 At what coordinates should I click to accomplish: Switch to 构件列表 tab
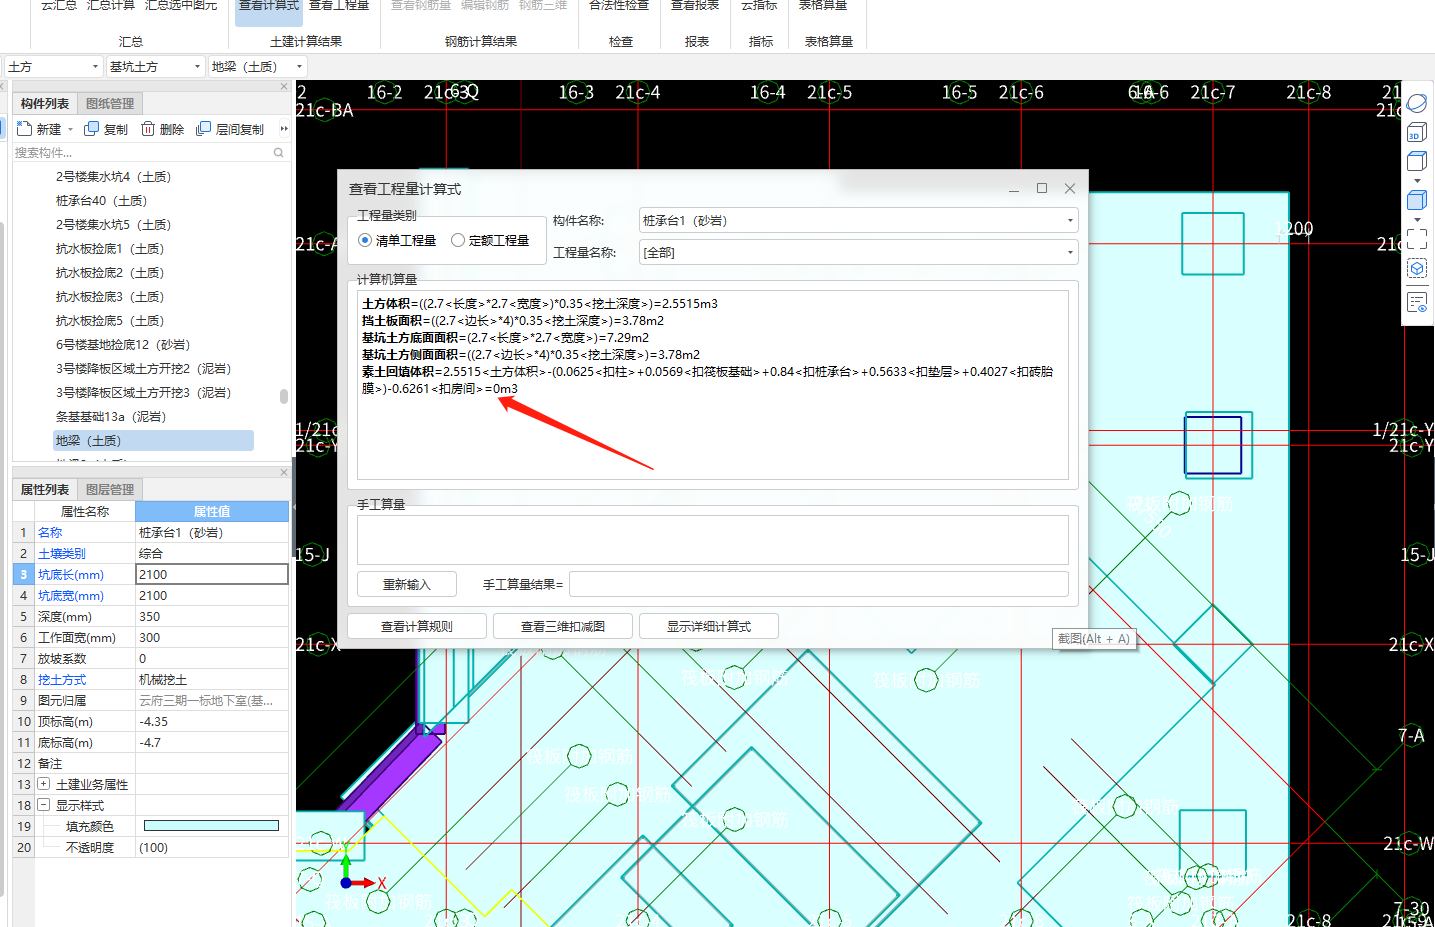pyautogui.click(x=45, y=104)
